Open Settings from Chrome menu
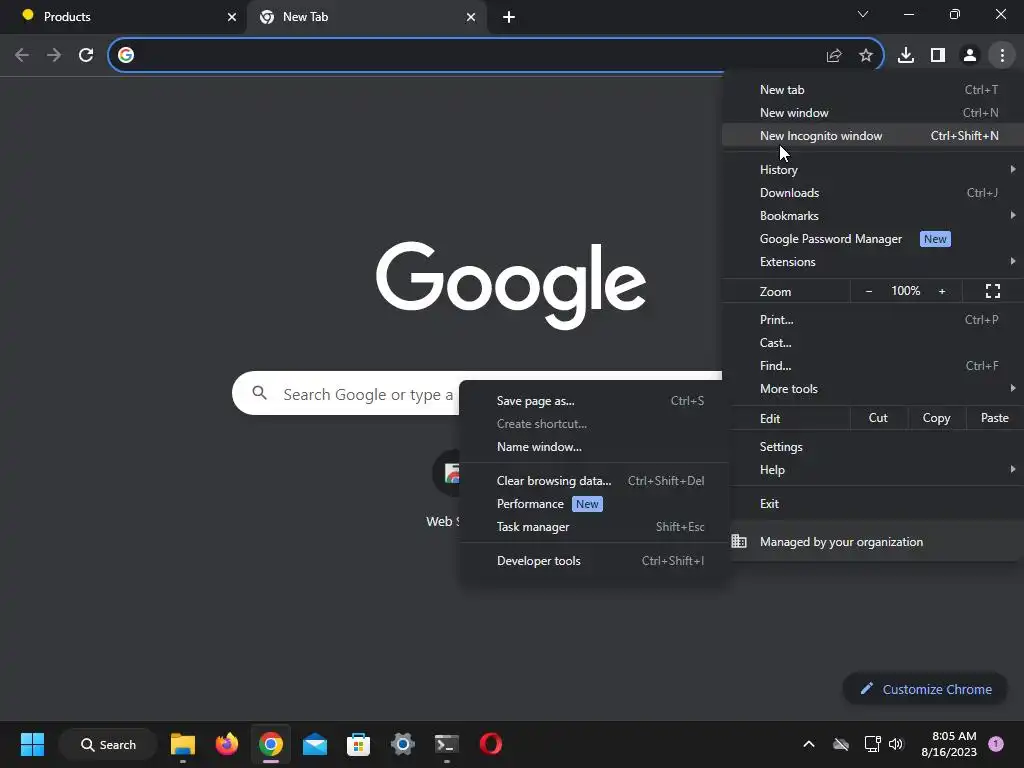The height and width of the screenshot is (768, 1024). (872, 447)
